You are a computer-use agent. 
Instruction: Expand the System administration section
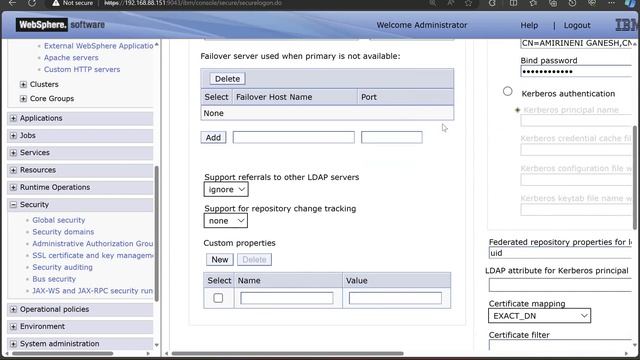tap(13, 344)
